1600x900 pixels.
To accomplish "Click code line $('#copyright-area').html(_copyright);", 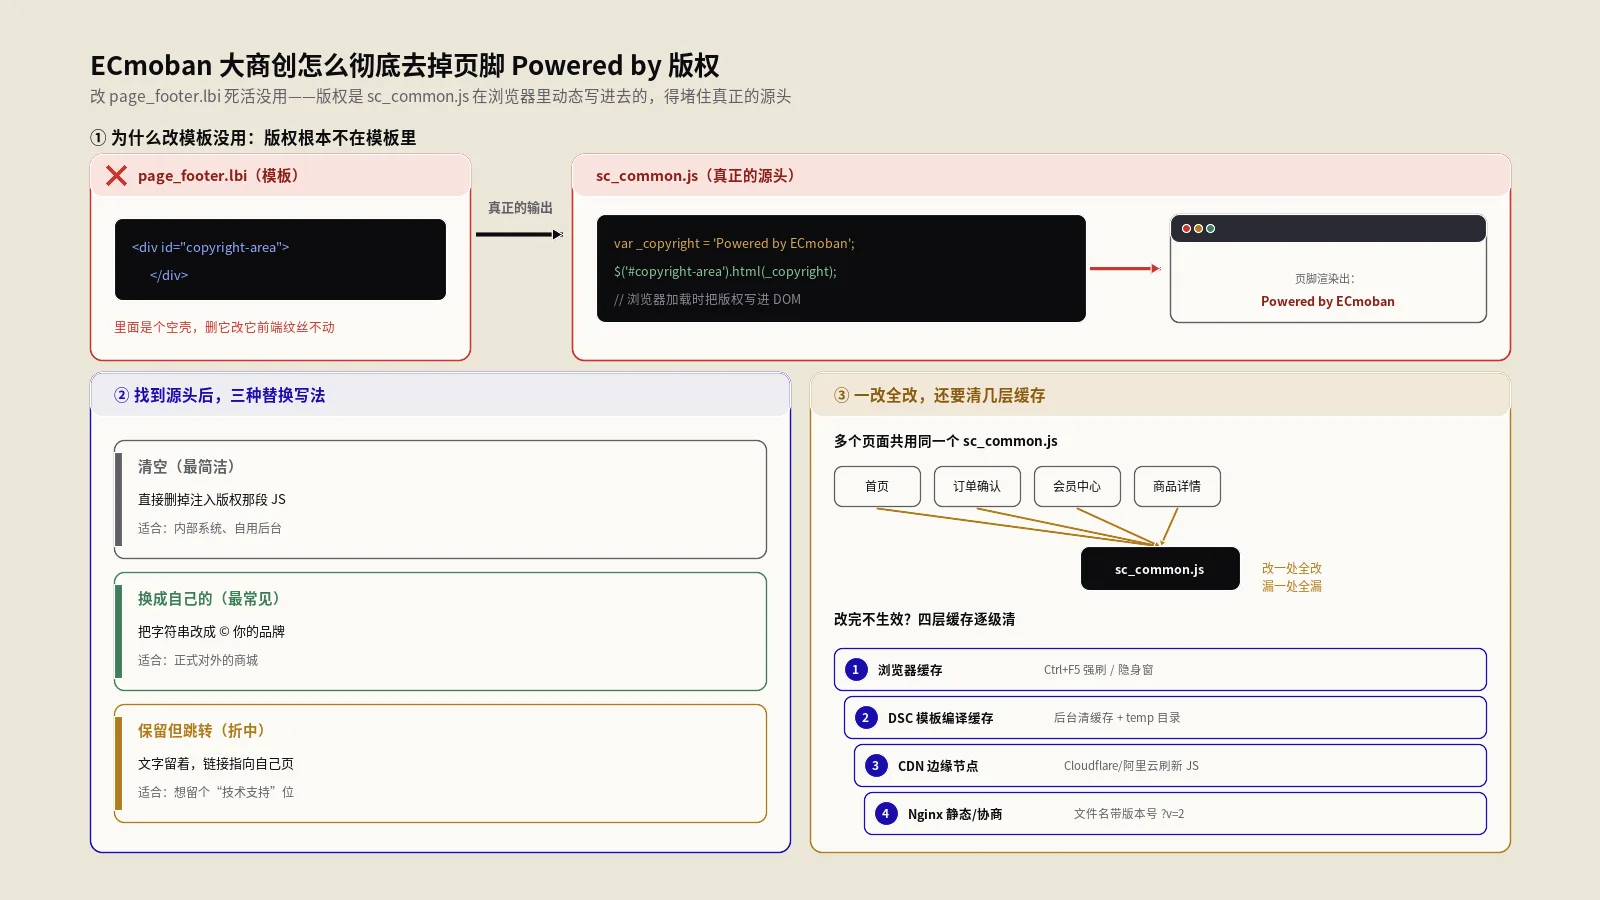I will pyautogui.click(x=725, y=271).
